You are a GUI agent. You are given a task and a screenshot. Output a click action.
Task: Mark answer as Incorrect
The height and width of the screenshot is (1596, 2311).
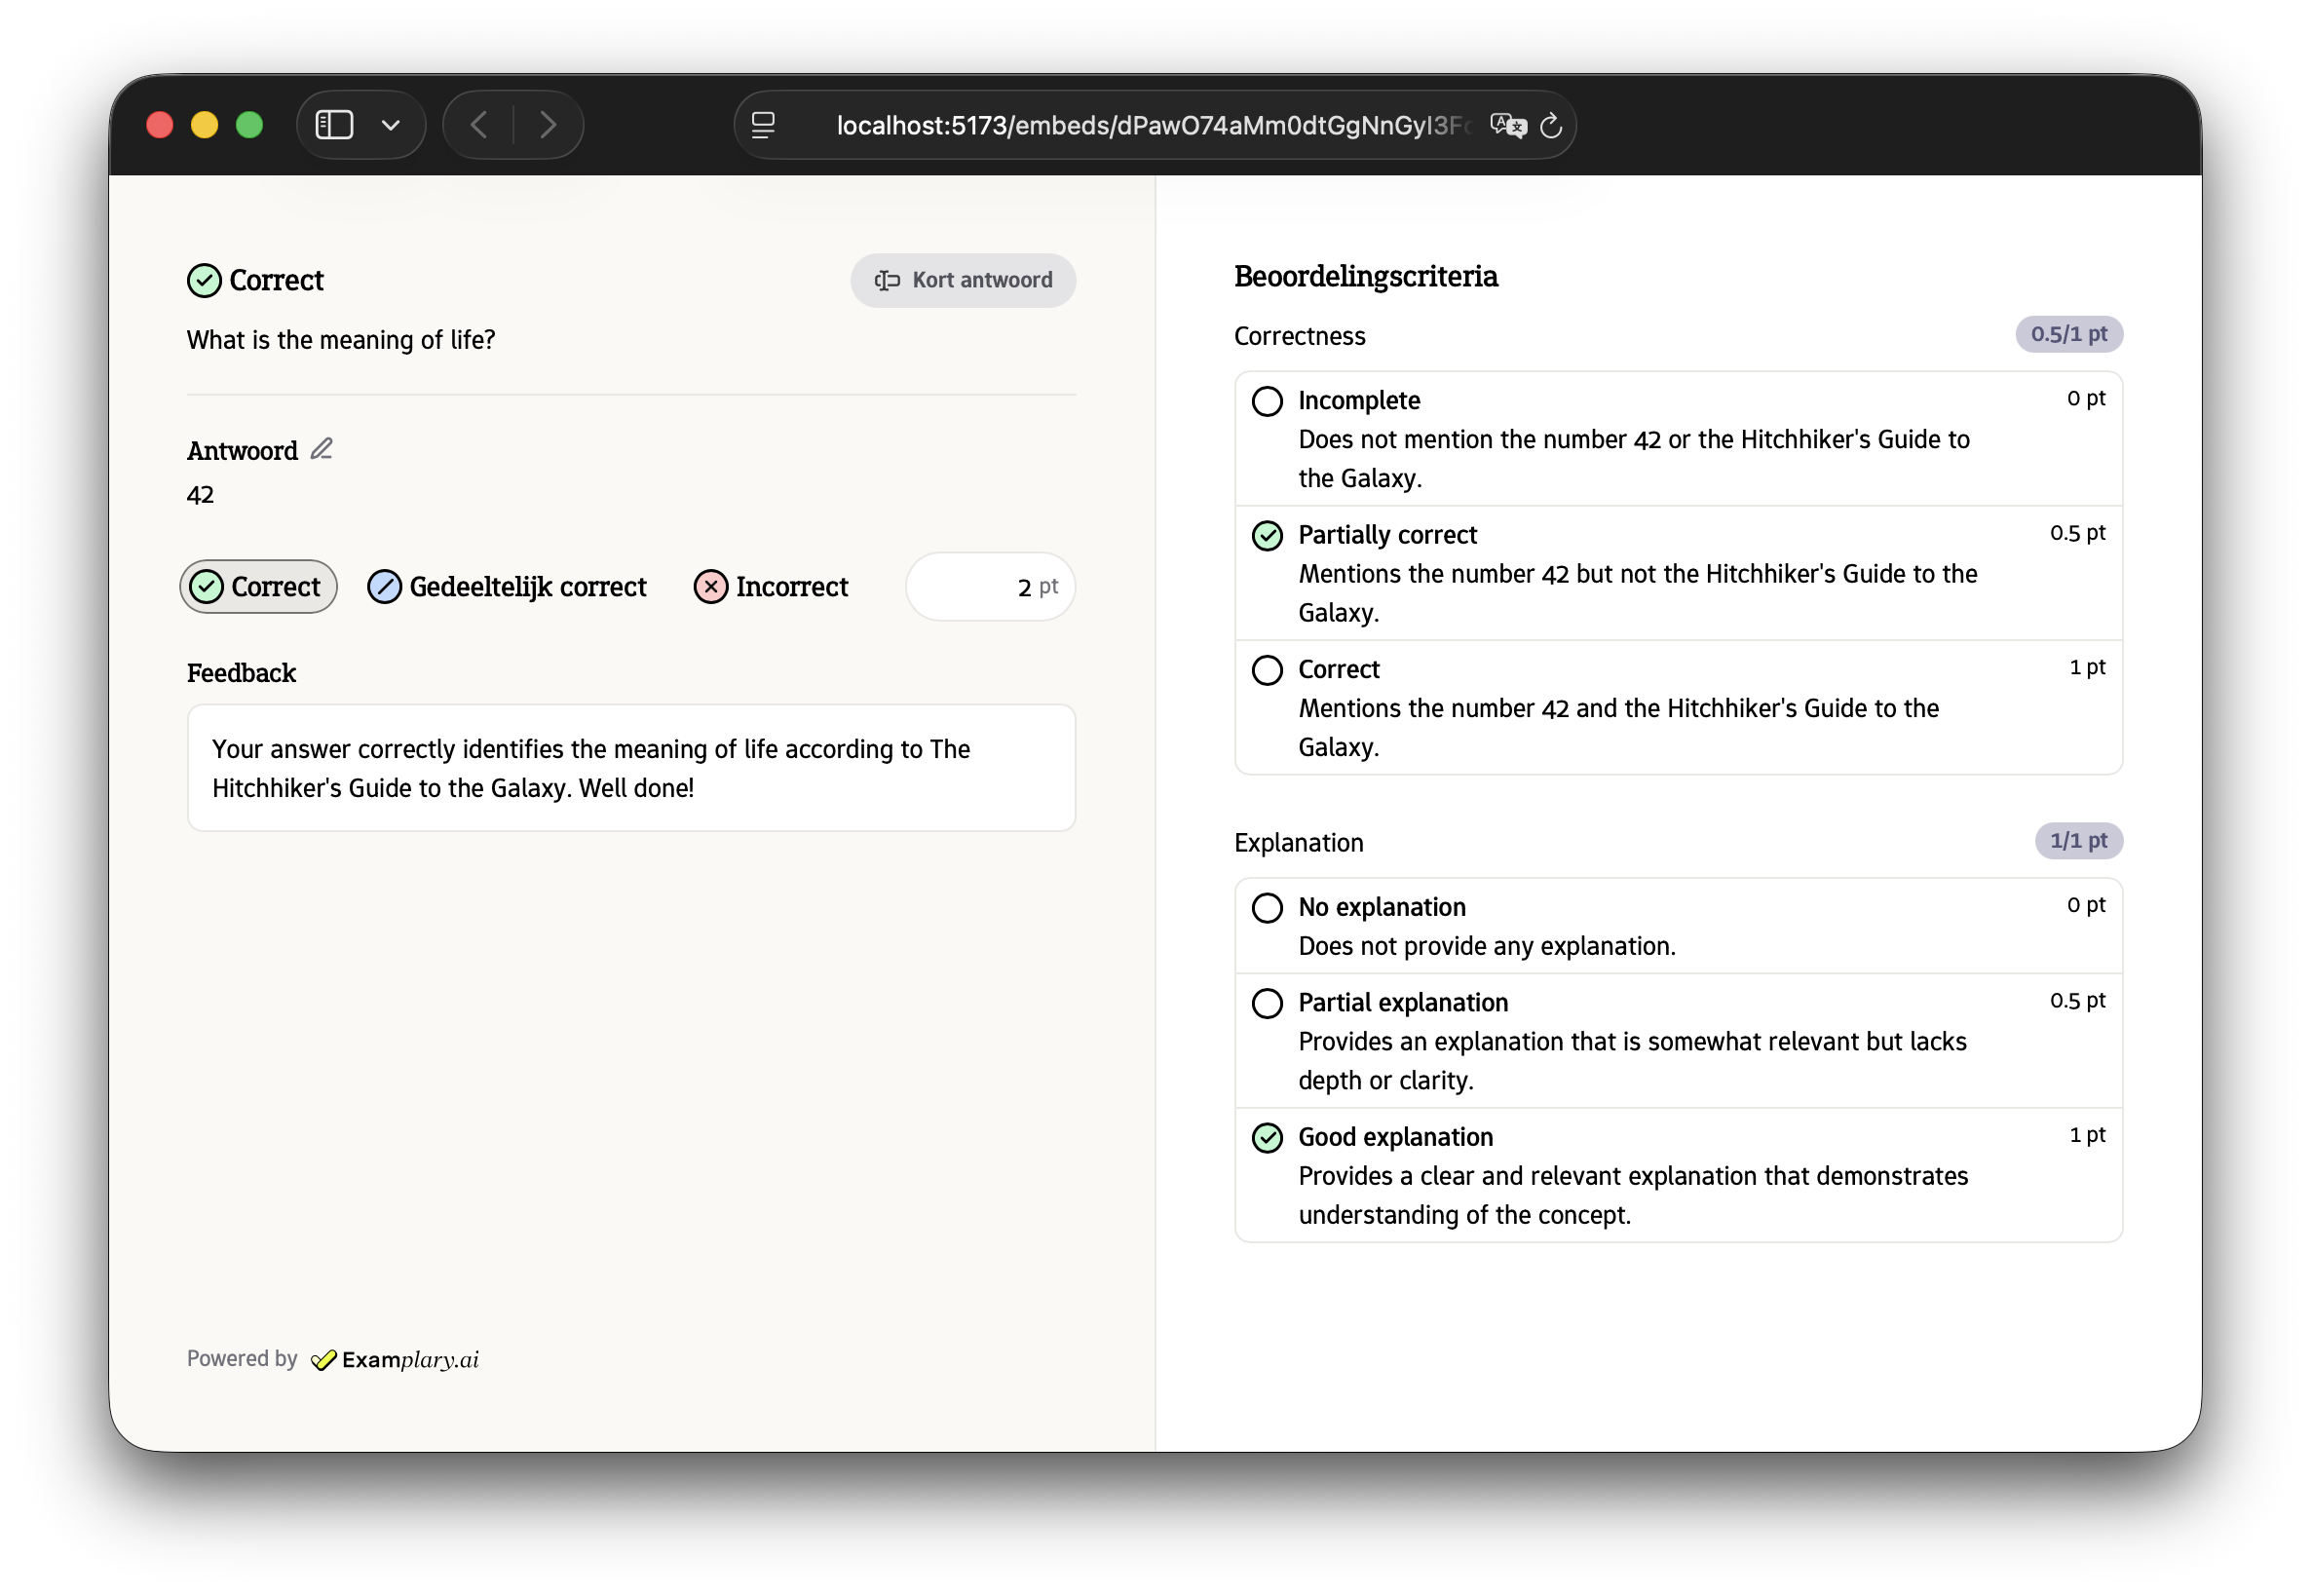coord(771,587)
